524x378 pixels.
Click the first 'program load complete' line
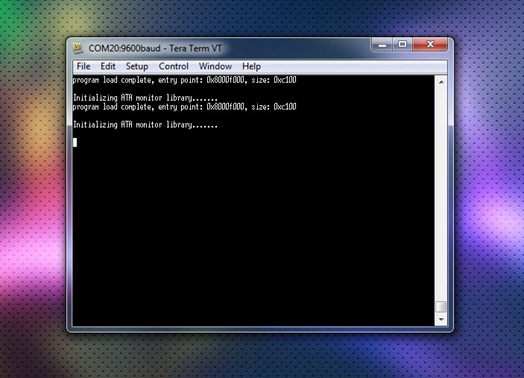tap(184, 80)
